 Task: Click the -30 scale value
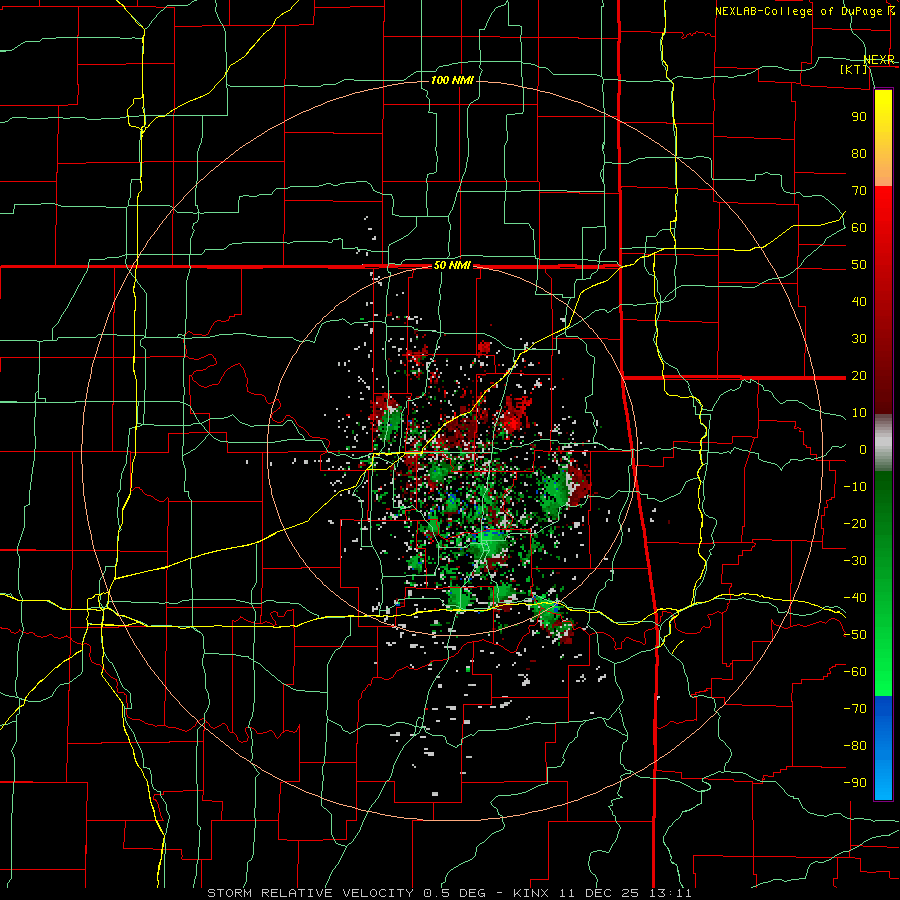click(x=855, y=561)
